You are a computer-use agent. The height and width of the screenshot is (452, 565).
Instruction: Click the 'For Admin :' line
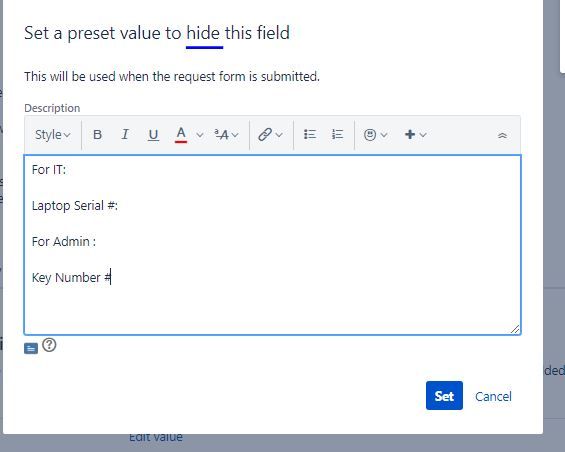[x=64, y=241]
